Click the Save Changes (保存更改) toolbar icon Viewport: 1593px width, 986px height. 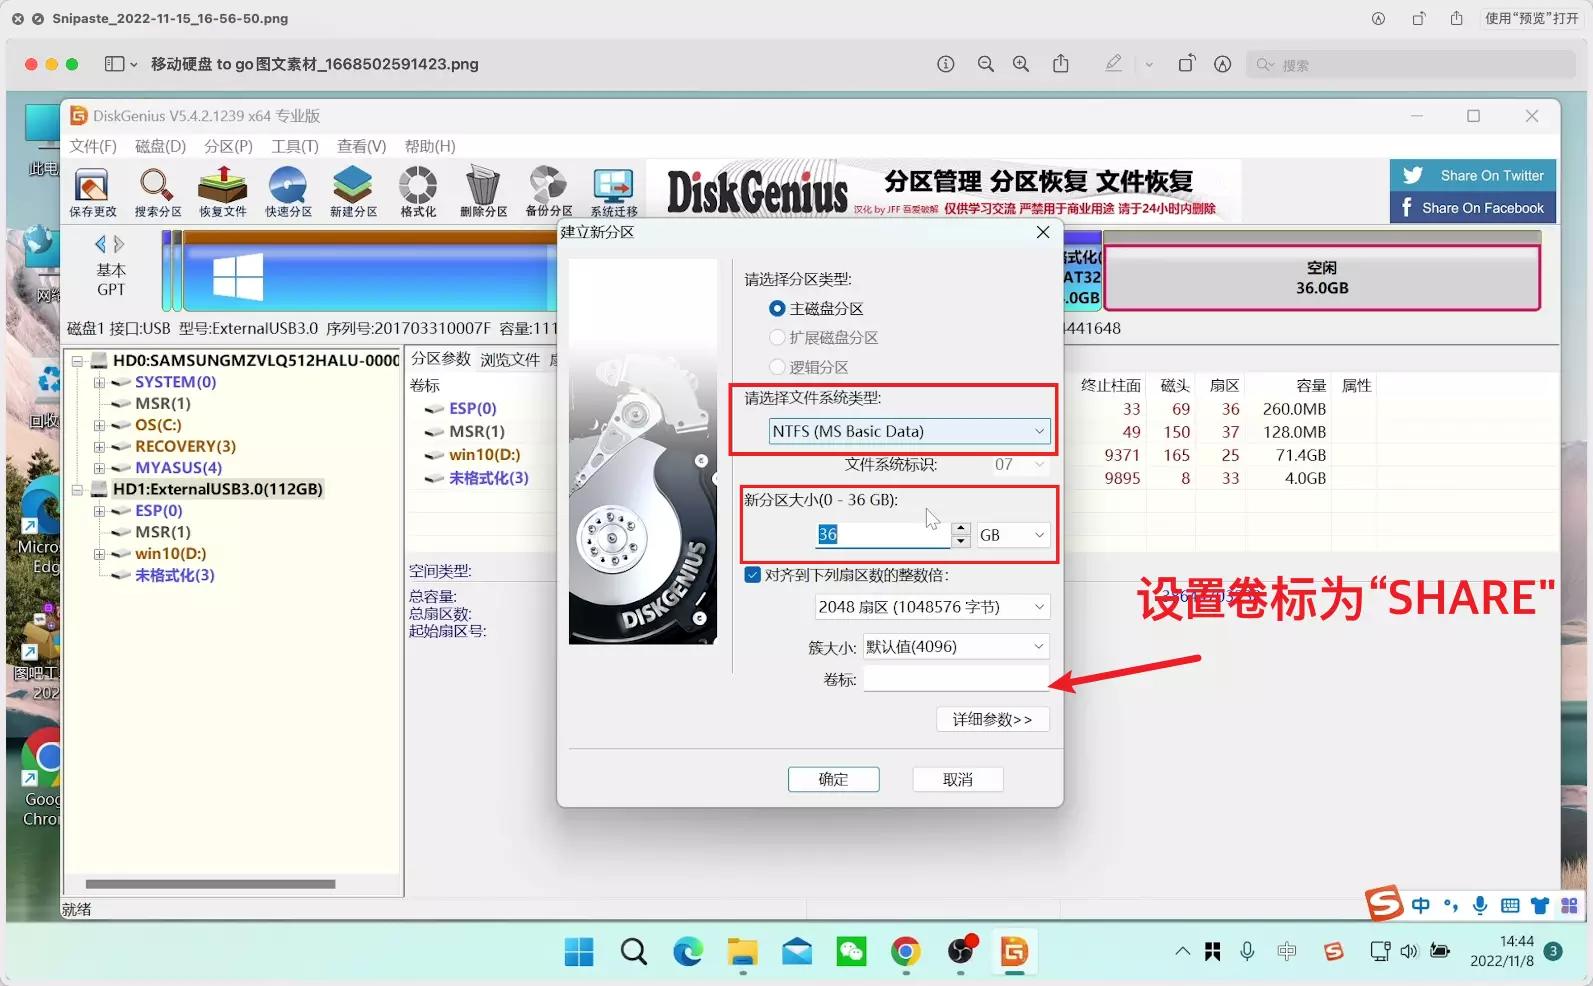[x=92, y=192]
